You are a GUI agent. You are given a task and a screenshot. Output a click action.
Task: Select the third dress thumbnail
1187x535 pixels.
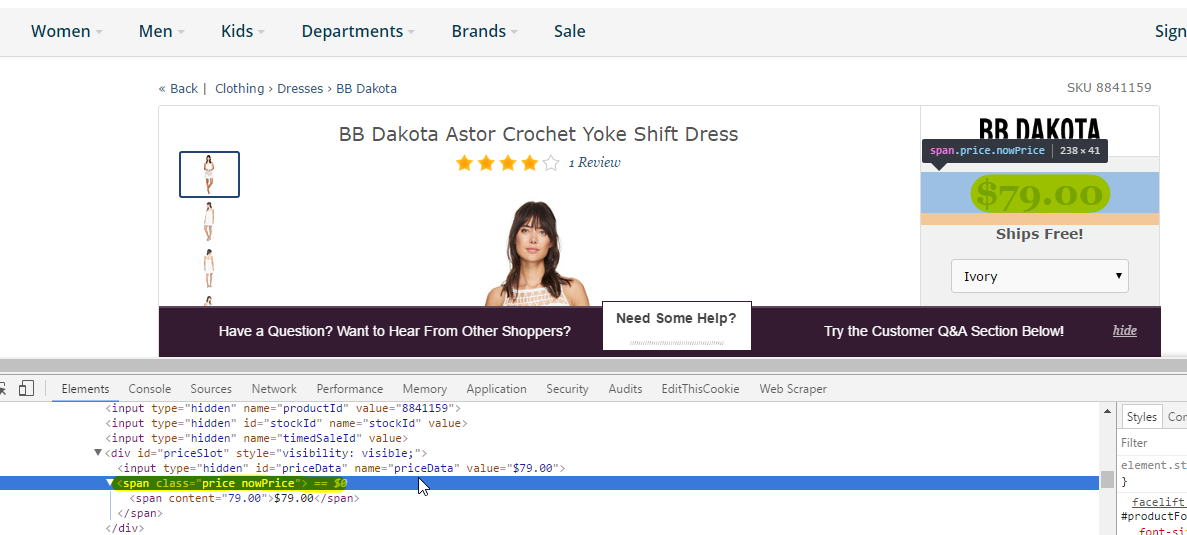point(209,268)
